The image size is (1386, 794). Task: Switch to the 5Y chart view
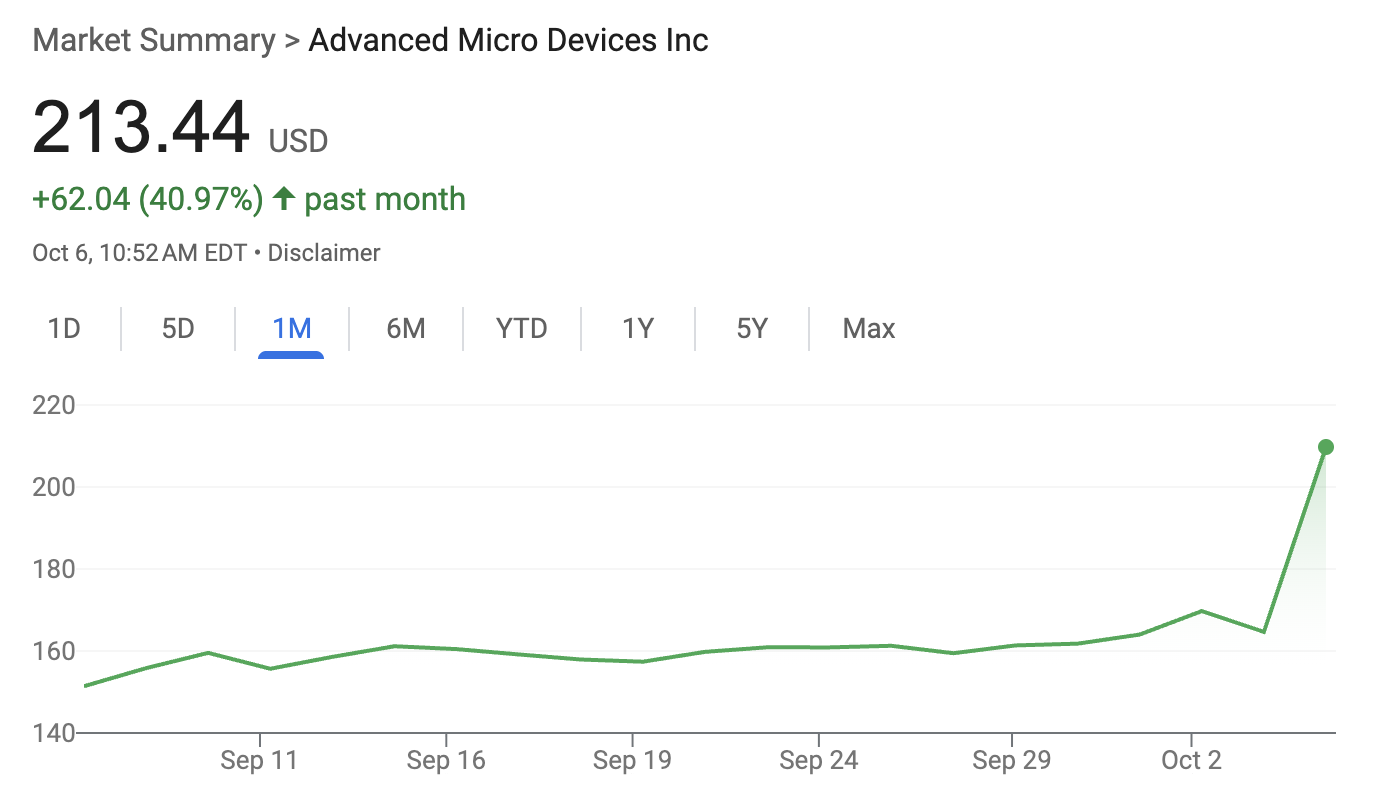[752, 328]
